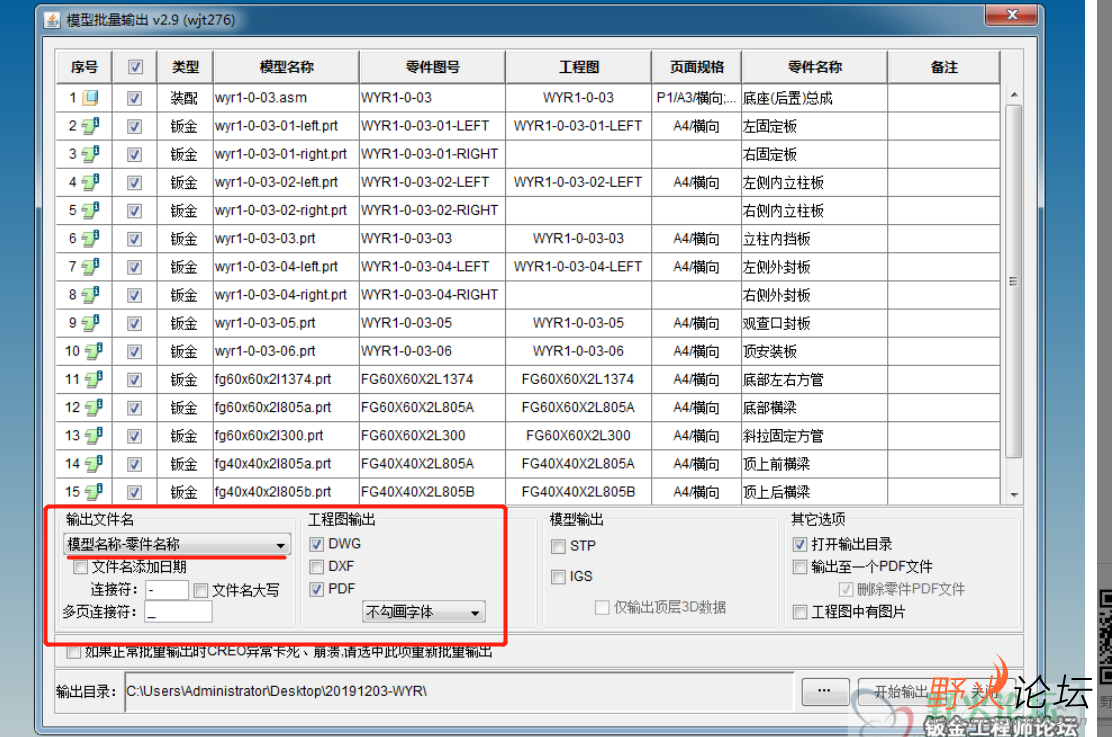Uncheck the checkbox for fg60x60x2l1374.prt
The image size is (1112, 737).
click(x=134, y=379)
